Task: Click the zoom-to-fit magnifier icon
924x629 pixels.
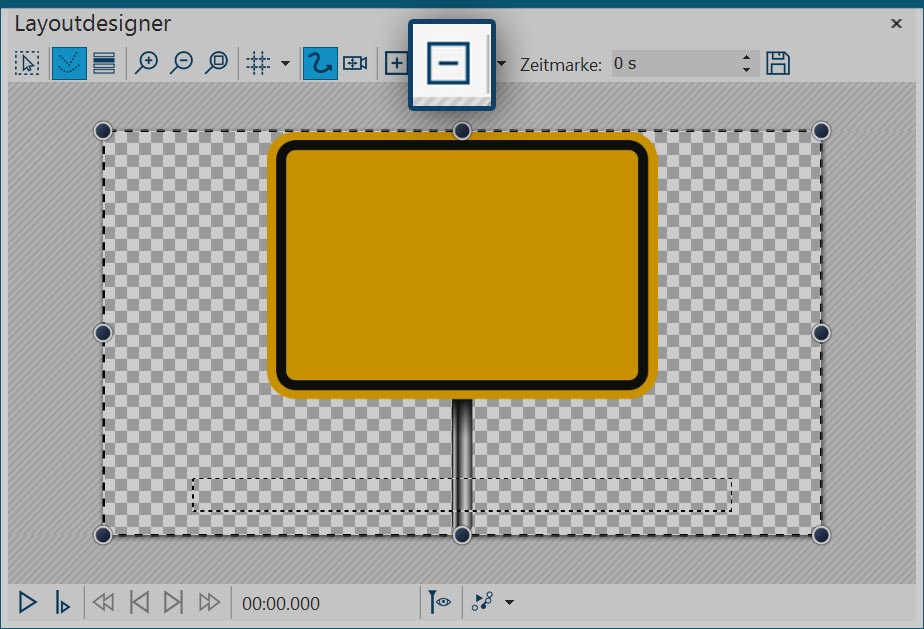Action: pyautogui.click(x=216, y=64)
